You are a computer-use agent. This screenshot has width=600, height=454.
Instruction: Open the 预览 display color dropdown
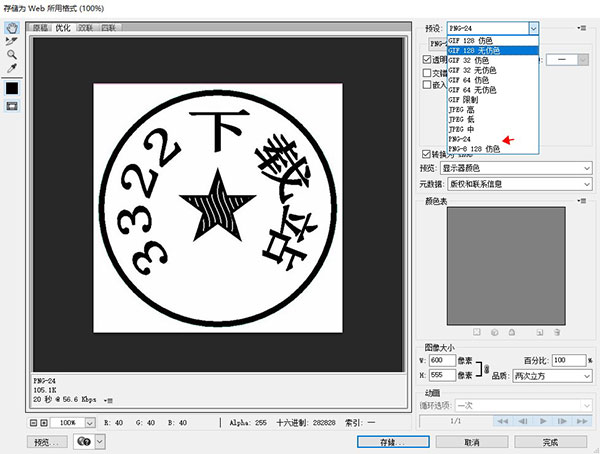click(516, 168)
